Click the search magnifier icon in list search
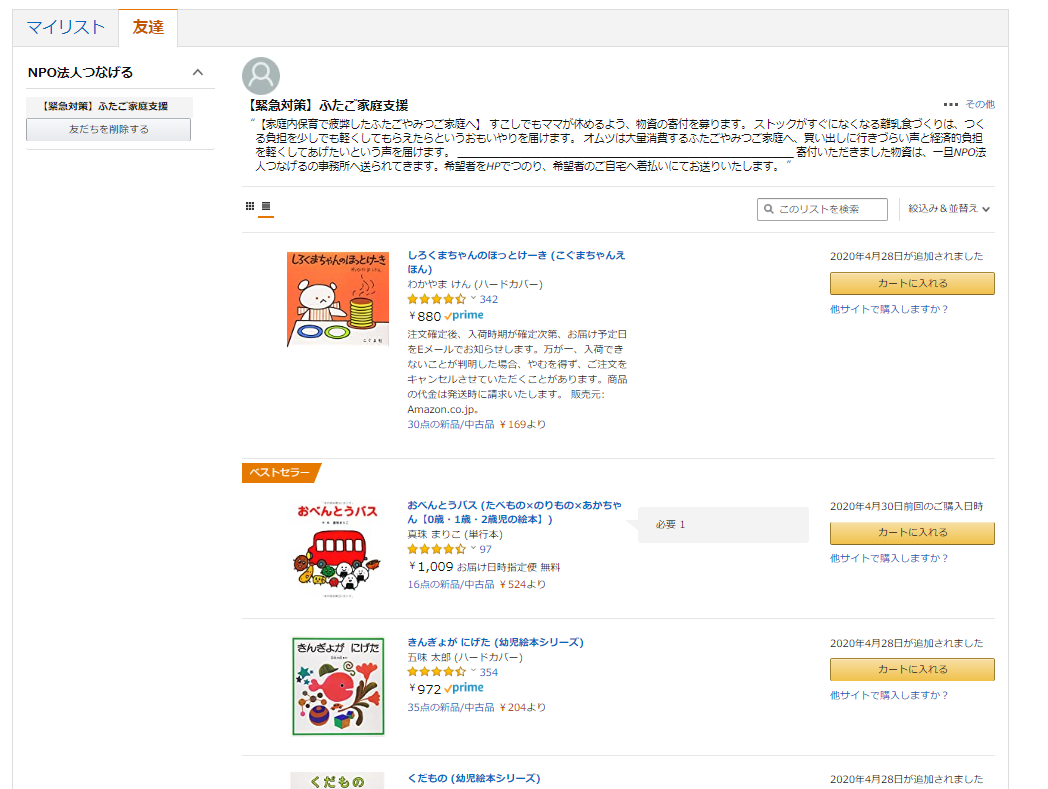 click(x=769, y=209)
